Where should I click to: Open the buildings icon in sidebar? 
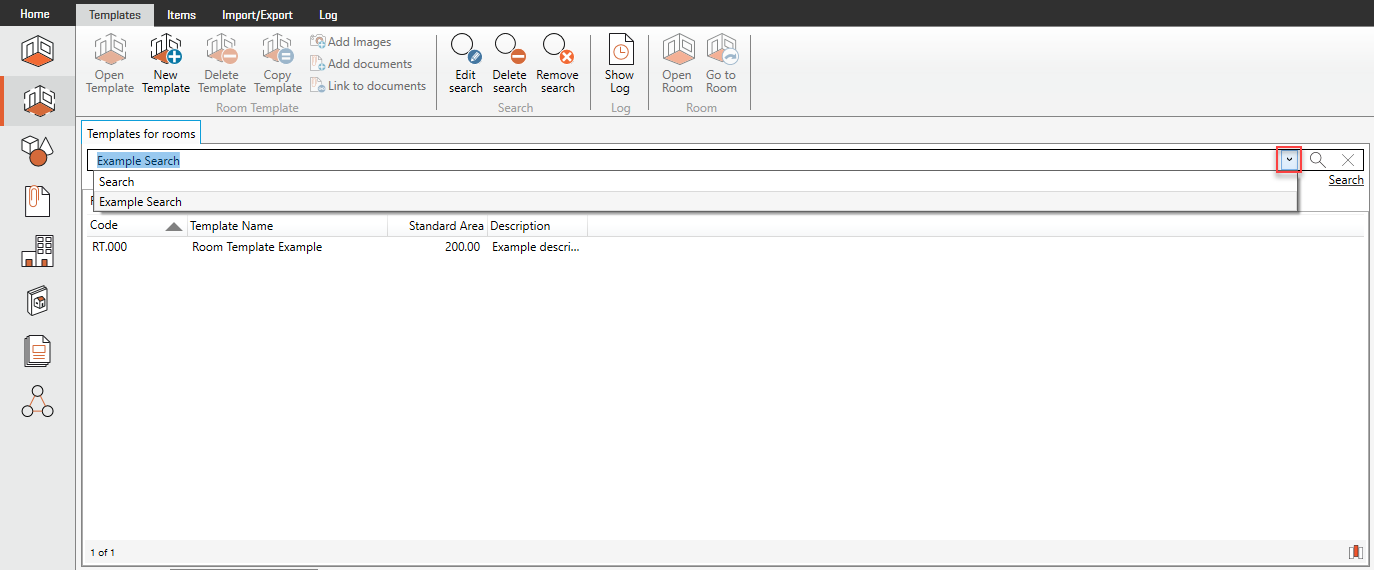[x=38, y=251]
